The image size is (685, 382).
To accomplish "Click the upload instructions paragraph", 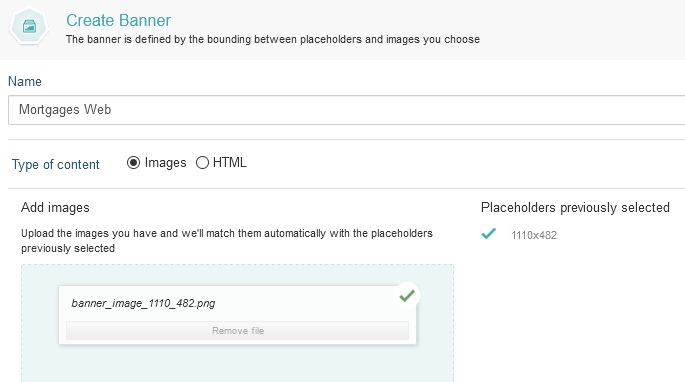I will tap(227, 240).
